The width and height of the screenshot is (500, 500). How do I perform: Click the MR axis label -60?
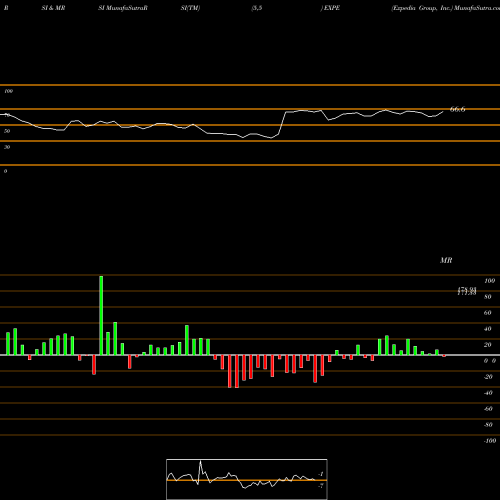pos(488,409)
